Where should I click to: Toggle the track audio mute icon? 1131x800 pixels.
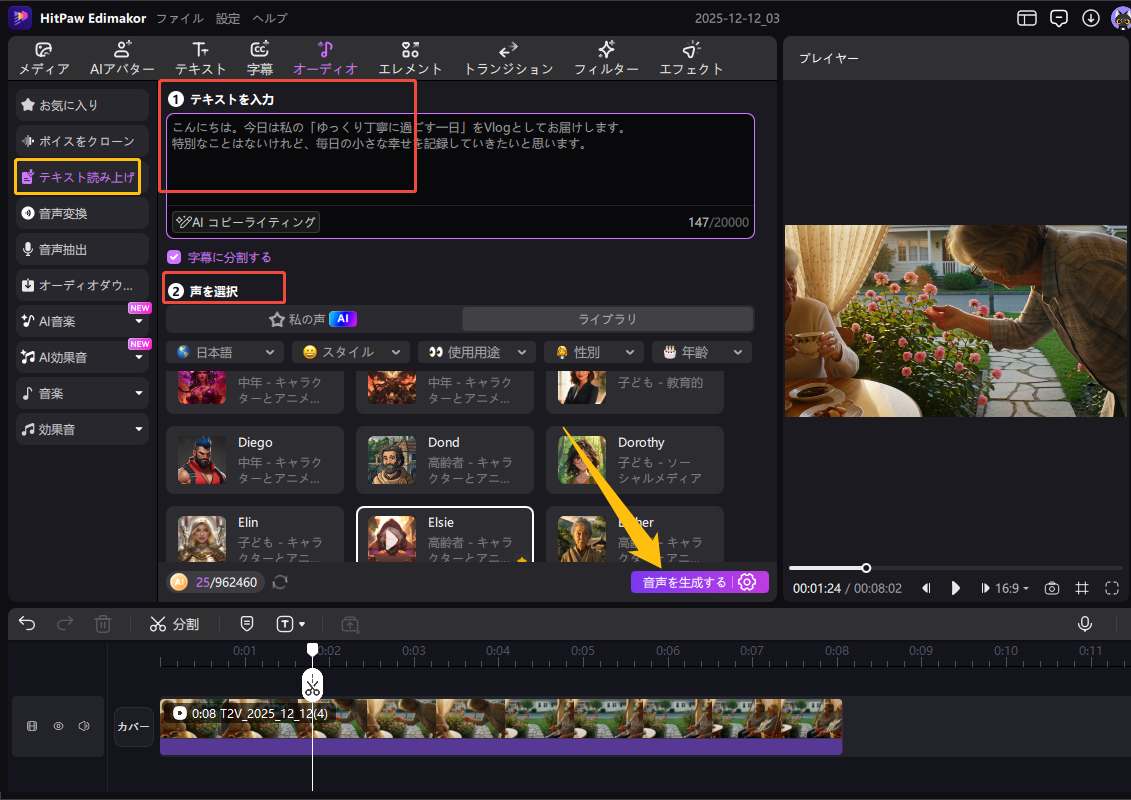[x=84, y=726]
